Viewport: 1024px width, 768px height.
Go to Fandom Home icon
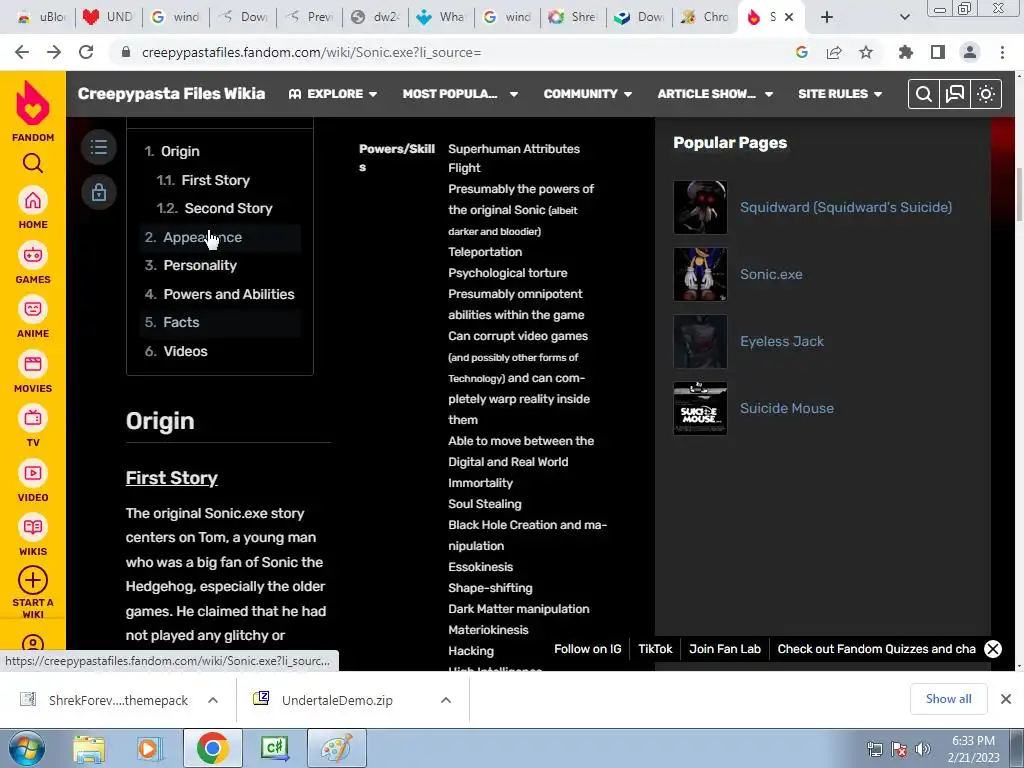click(x=33, y=200)
